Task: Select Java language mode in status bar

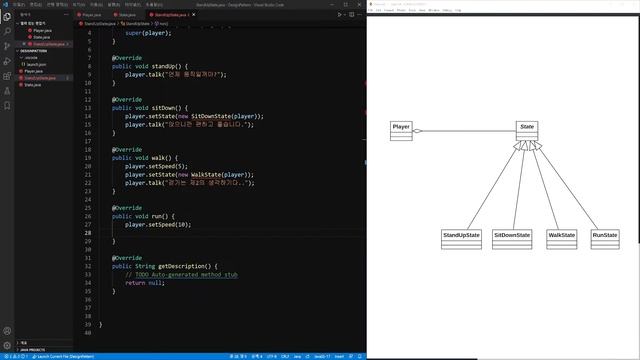Action: [297, 356]
